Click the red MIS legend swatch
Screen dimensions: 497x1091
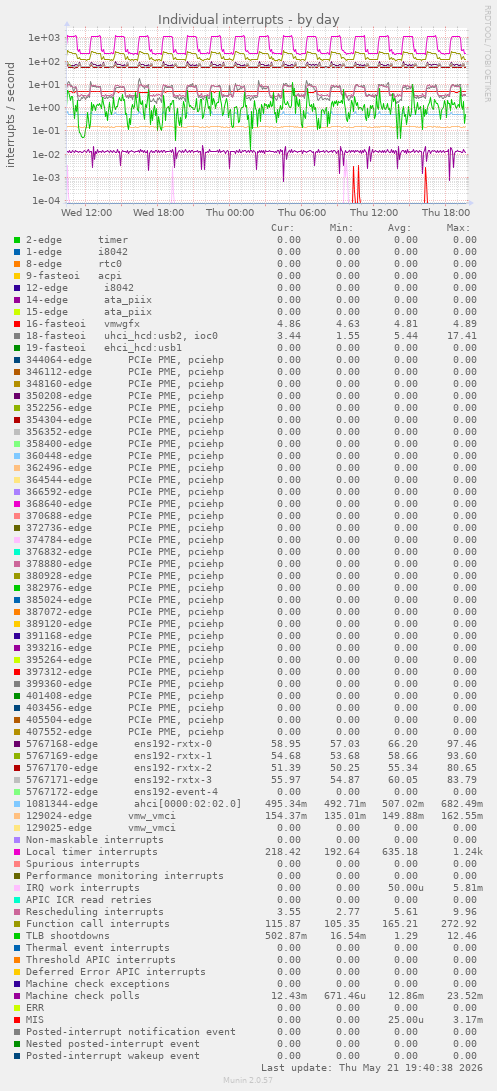(17, 1019)
